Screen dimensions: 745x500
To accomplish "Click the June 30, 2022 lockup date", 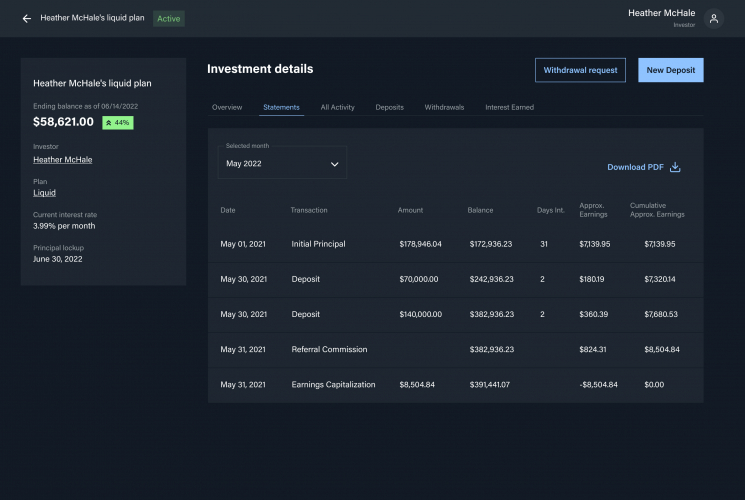I will pyautogui.click(x=57, y=259).
